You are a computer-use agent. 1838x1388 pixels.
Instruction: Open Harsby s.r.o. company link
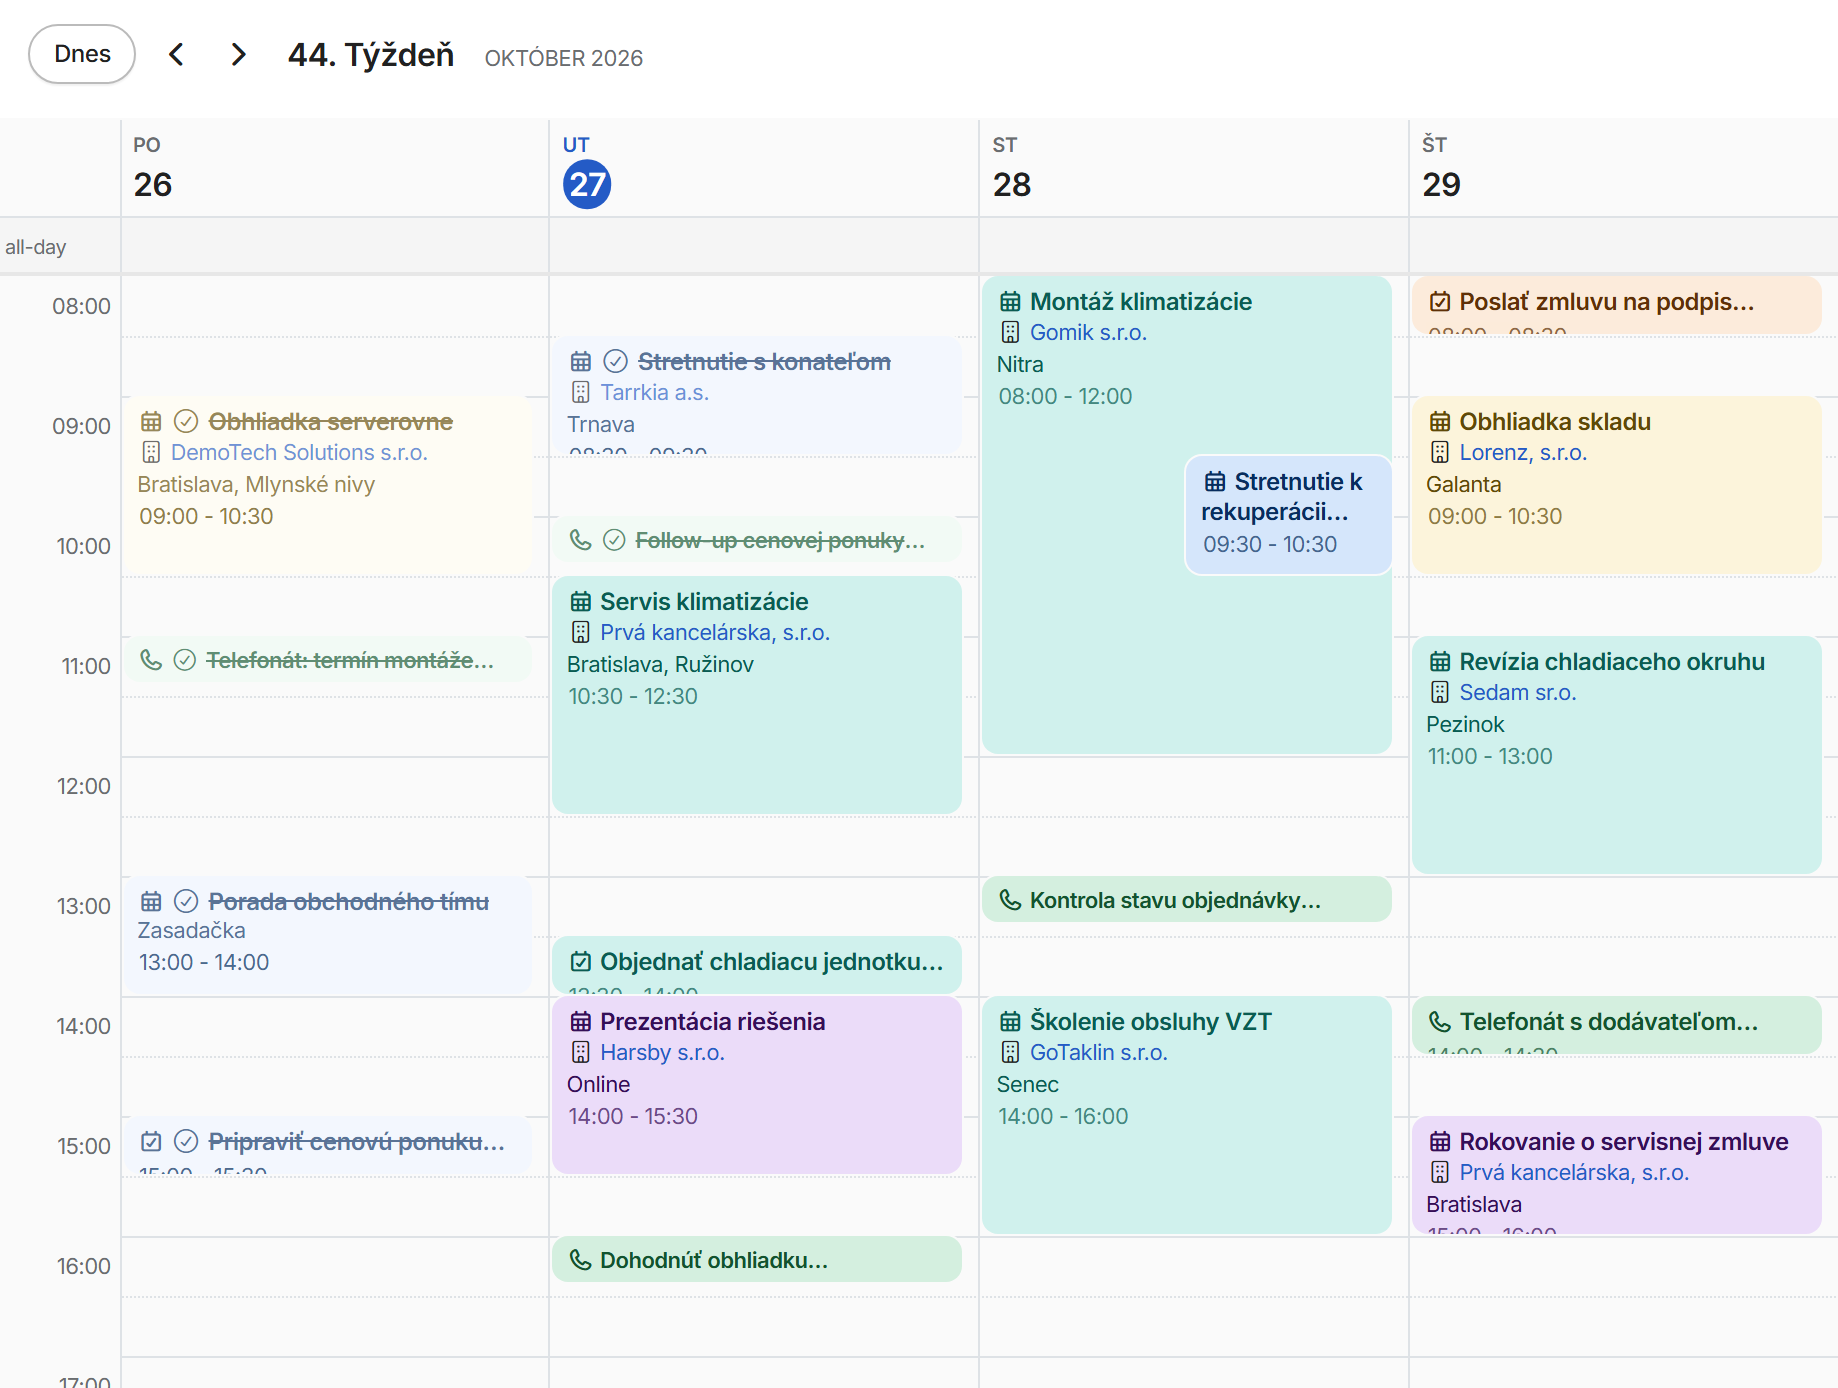(662, 1052)
